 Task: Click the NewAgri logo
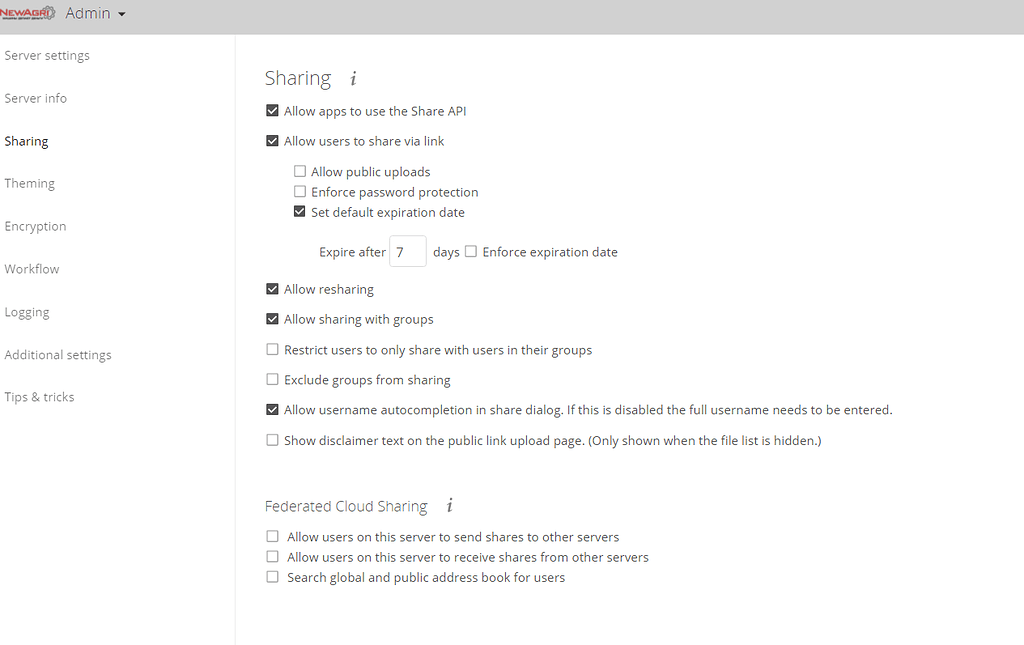(x=29, y=13)
